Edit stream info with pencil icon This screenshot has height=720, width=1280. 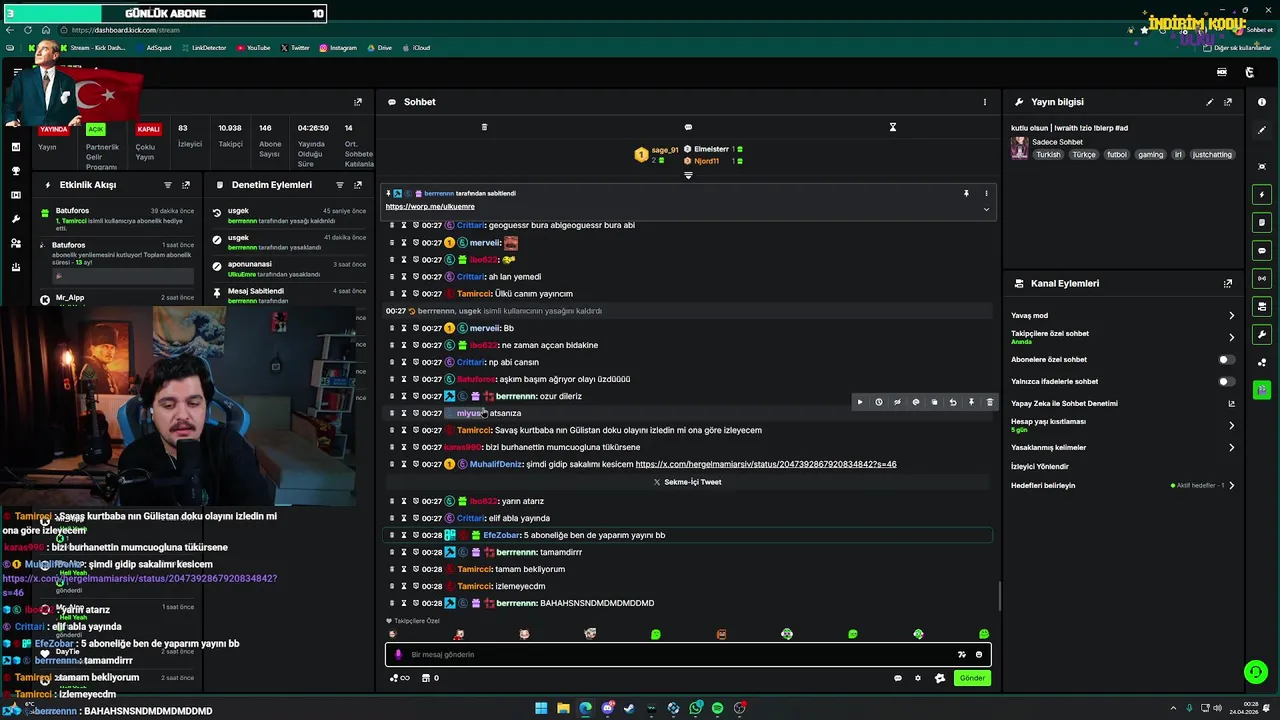(x=1209, y=102)
